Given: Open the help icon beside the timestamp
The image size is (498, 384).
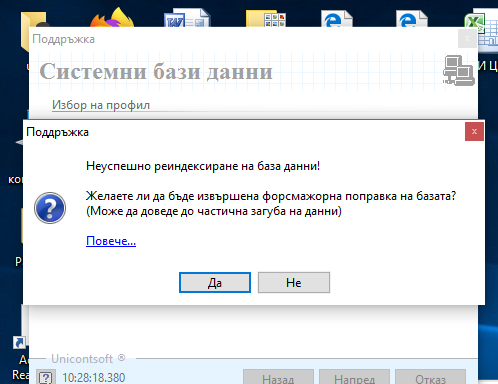Looking at the screenshot, I should pyautogui.click(x=46, y=378).
